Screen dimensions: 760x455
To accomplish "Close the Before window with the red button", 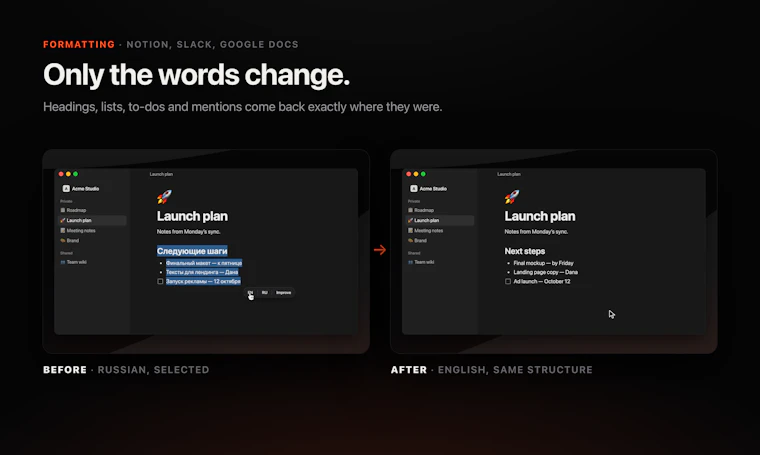I will click(x=61, y=174).
